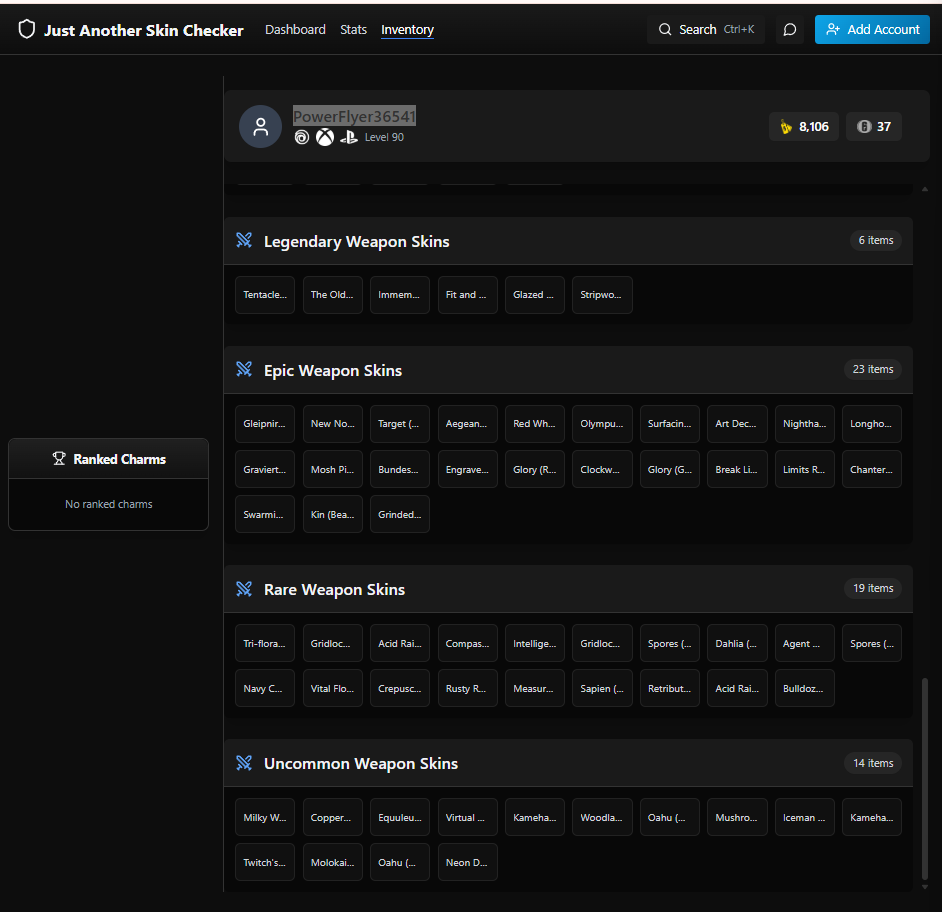Choose the Dahlia (... rare skin
The width and height of the screenshot is (942, 912).
(x=737, y=643)
